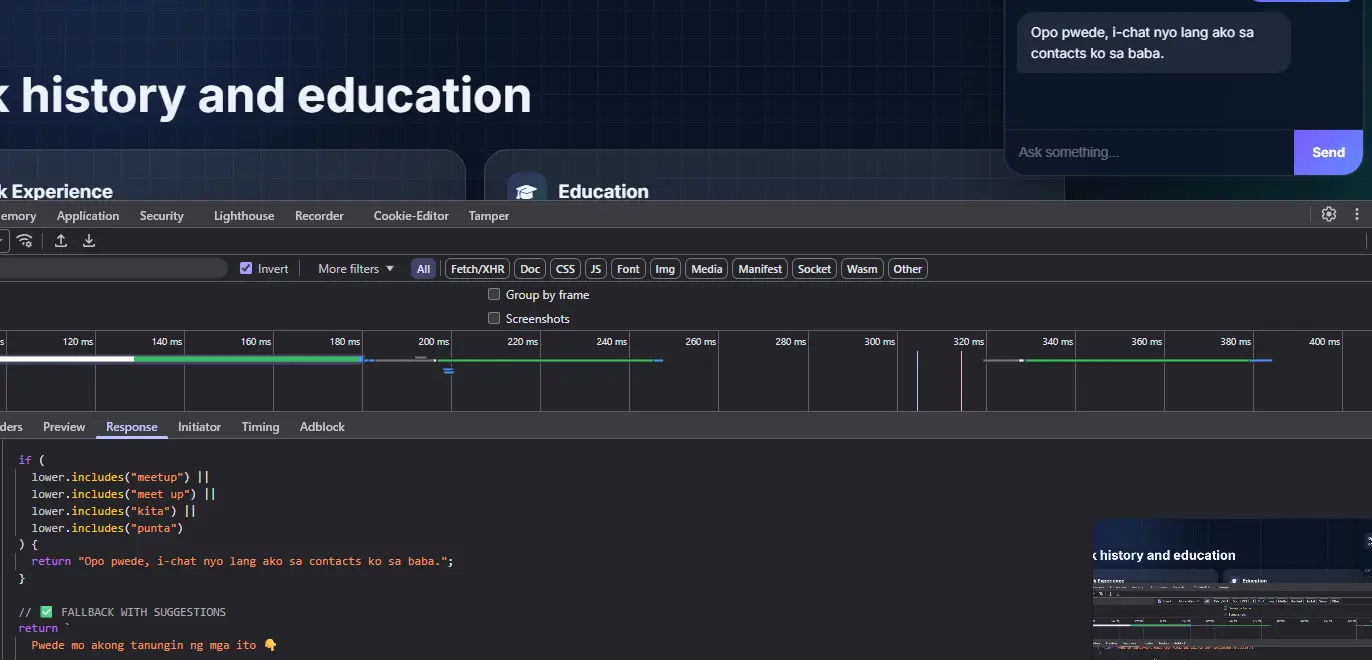Filter requests by Img type
Screen dimensions: 1372x660
[x=665, y=268]
